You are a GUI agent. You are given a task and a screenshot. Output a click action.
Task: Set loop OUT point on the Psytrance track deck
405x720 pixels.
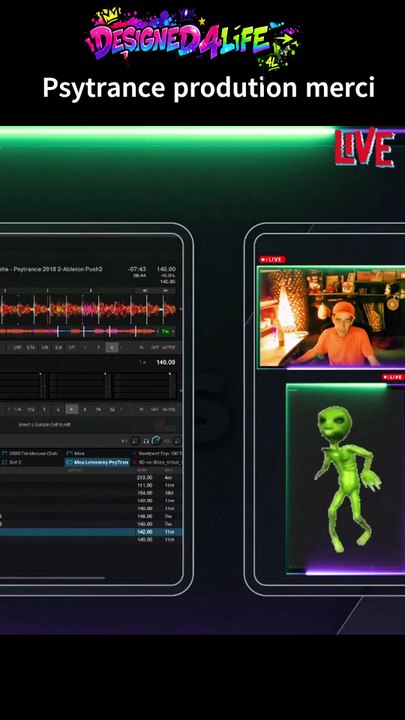154,348
